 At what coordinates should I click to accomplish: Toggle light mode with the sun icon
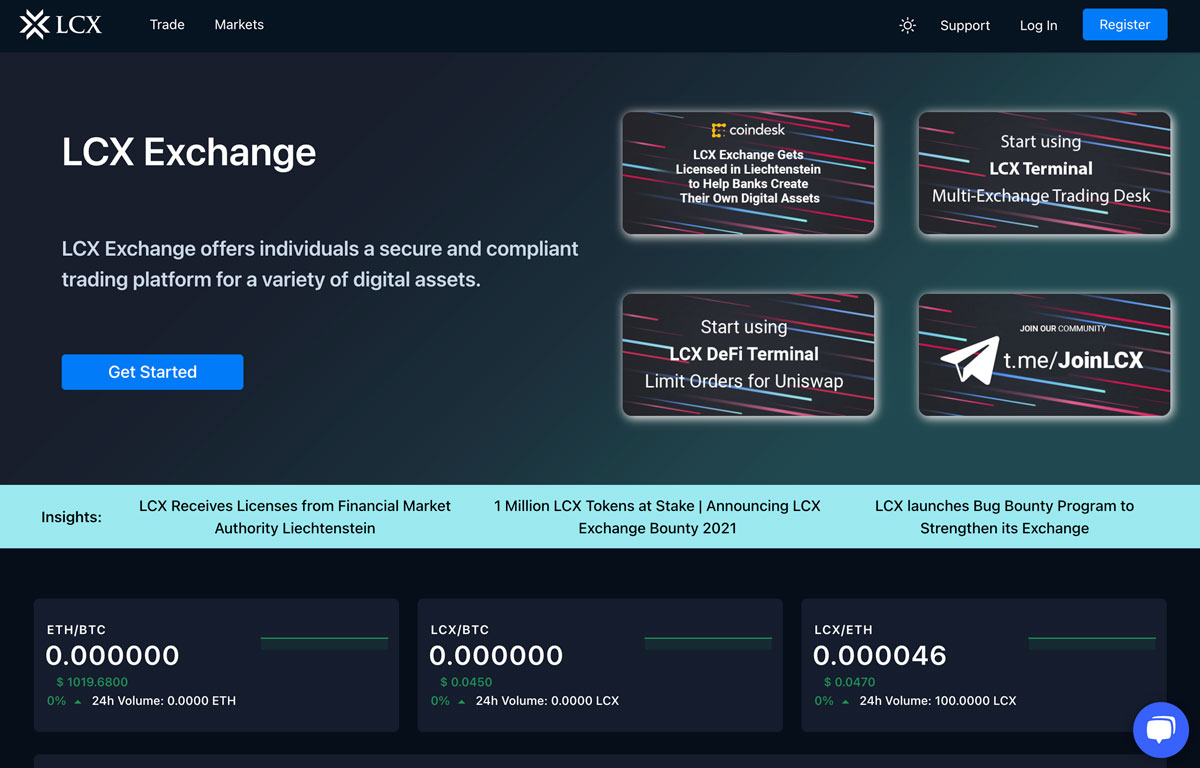[x=907, y=26]
